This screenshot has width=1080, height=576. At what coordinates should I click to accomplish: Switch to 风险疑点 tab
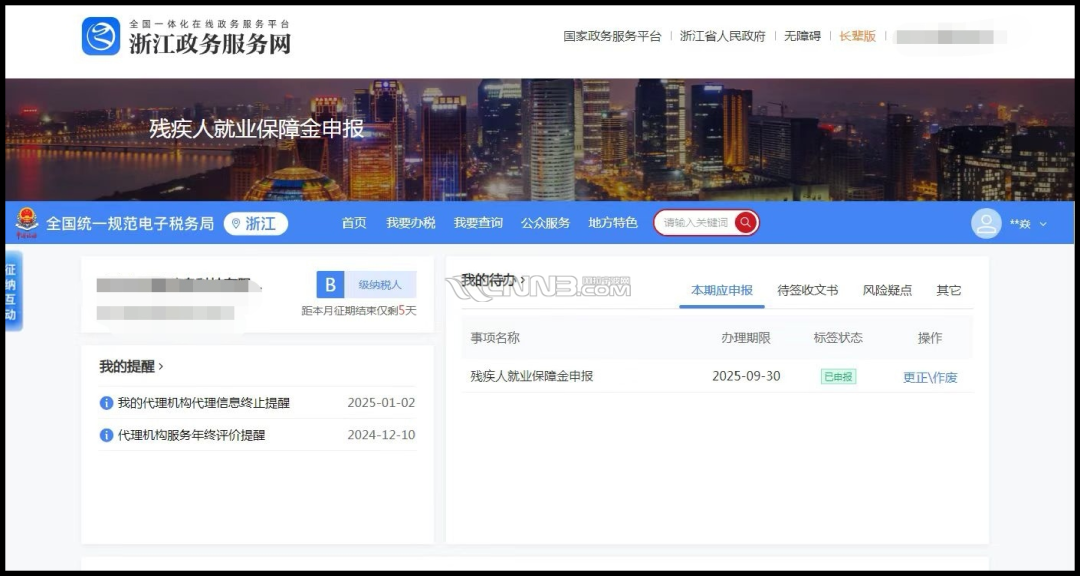(x=887, y=290)
